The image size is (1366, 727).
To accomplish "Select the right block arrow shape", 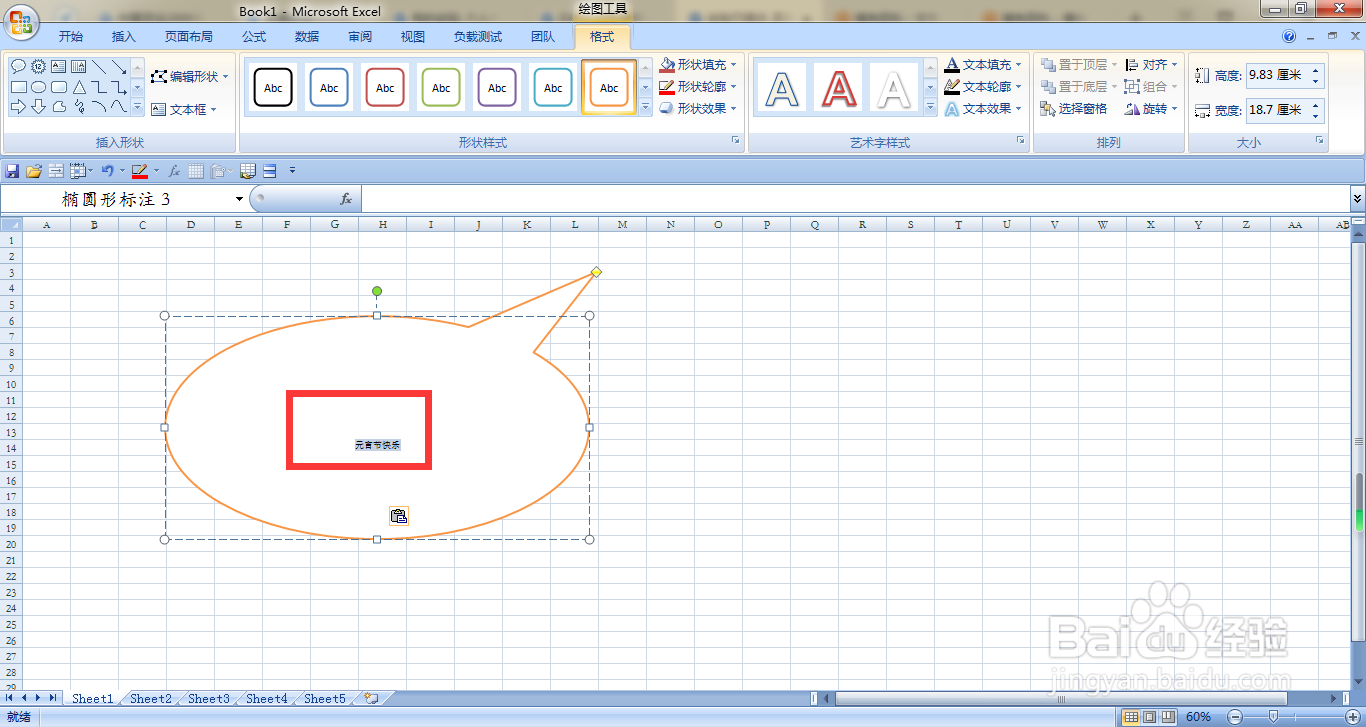I will [x=19, y=106].
